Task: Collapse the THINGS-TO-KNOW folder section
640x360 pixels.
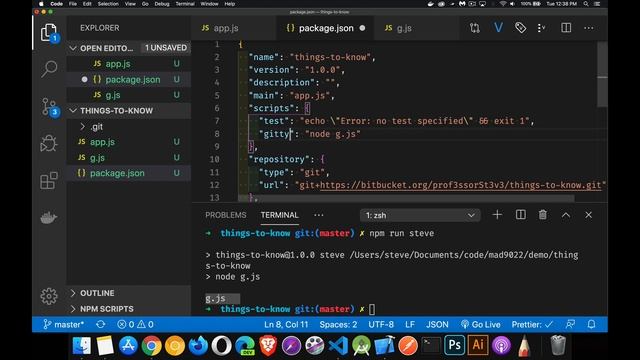Action: (73, 111)
